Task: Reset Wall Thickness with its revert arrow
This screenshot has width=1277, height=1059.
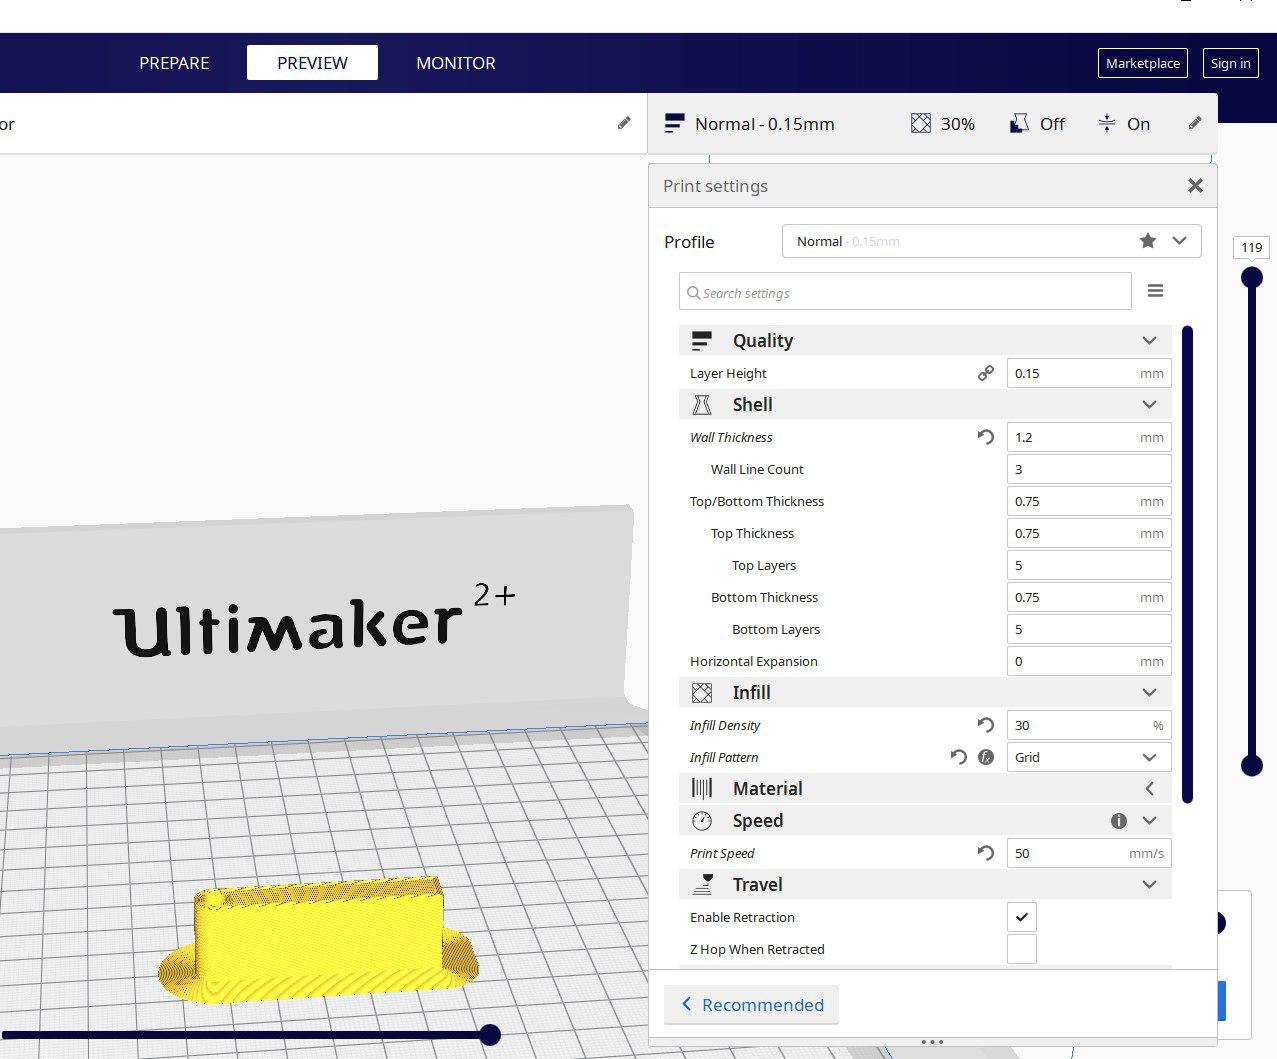Action: pyautogui.click(x=986, y=437)
